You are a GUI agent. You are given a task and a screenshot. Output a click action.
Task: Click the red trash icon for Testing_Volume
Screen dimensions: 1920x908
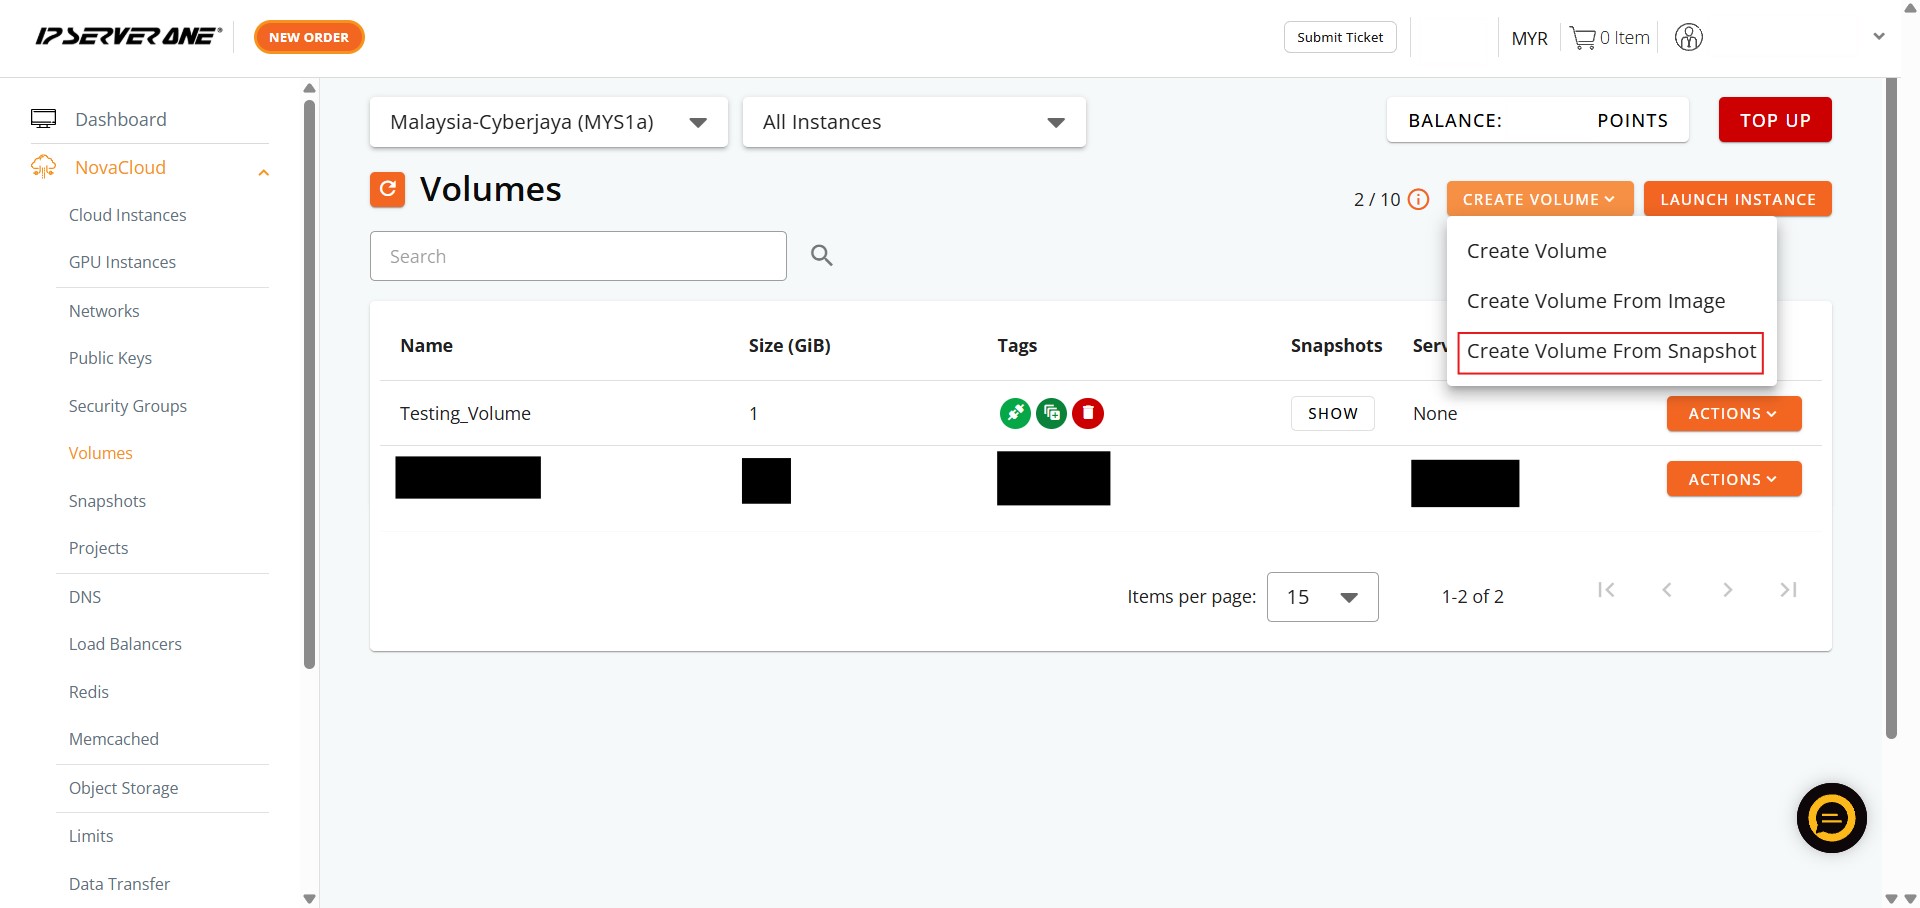(x=1088, y=413)
